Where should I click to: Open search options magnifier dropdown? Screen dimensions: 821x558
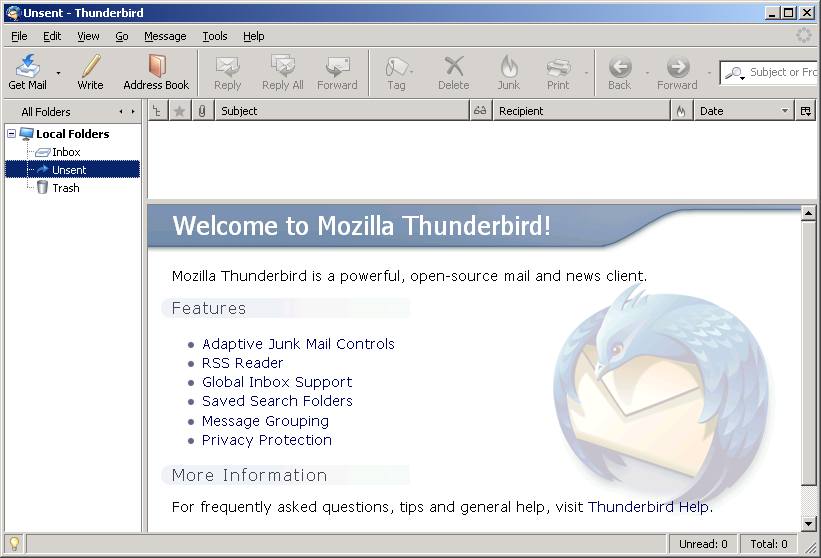[735, 73]
